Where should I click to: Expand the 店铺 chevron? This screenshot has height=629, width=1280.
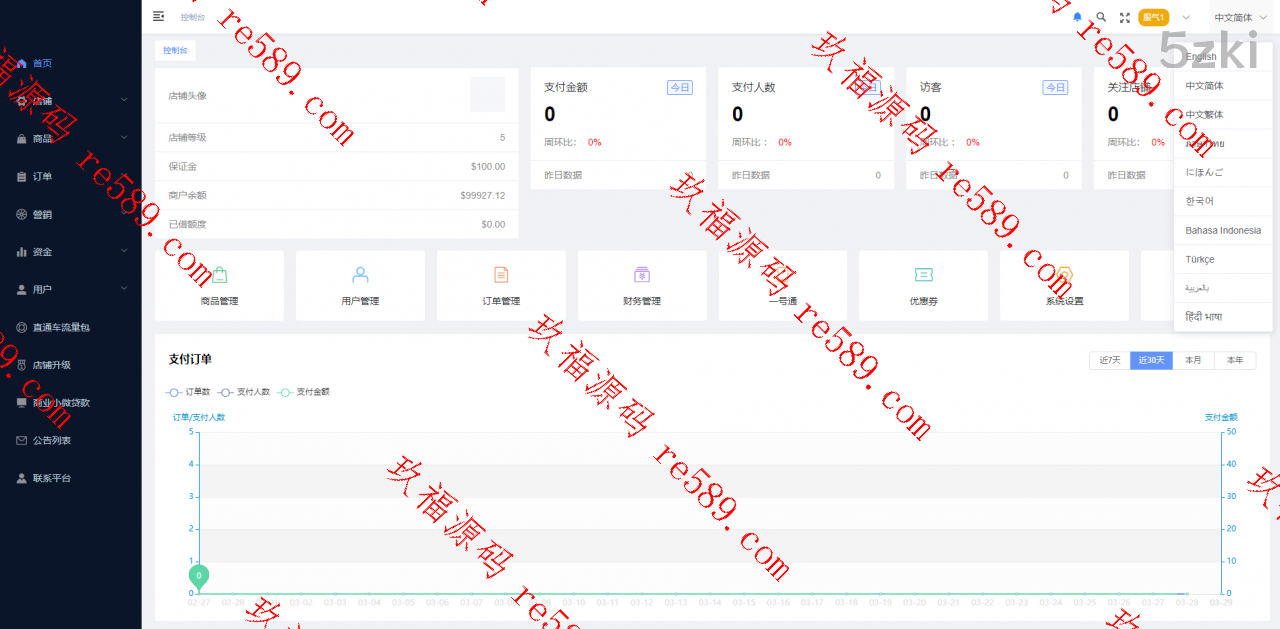point(124,100)
